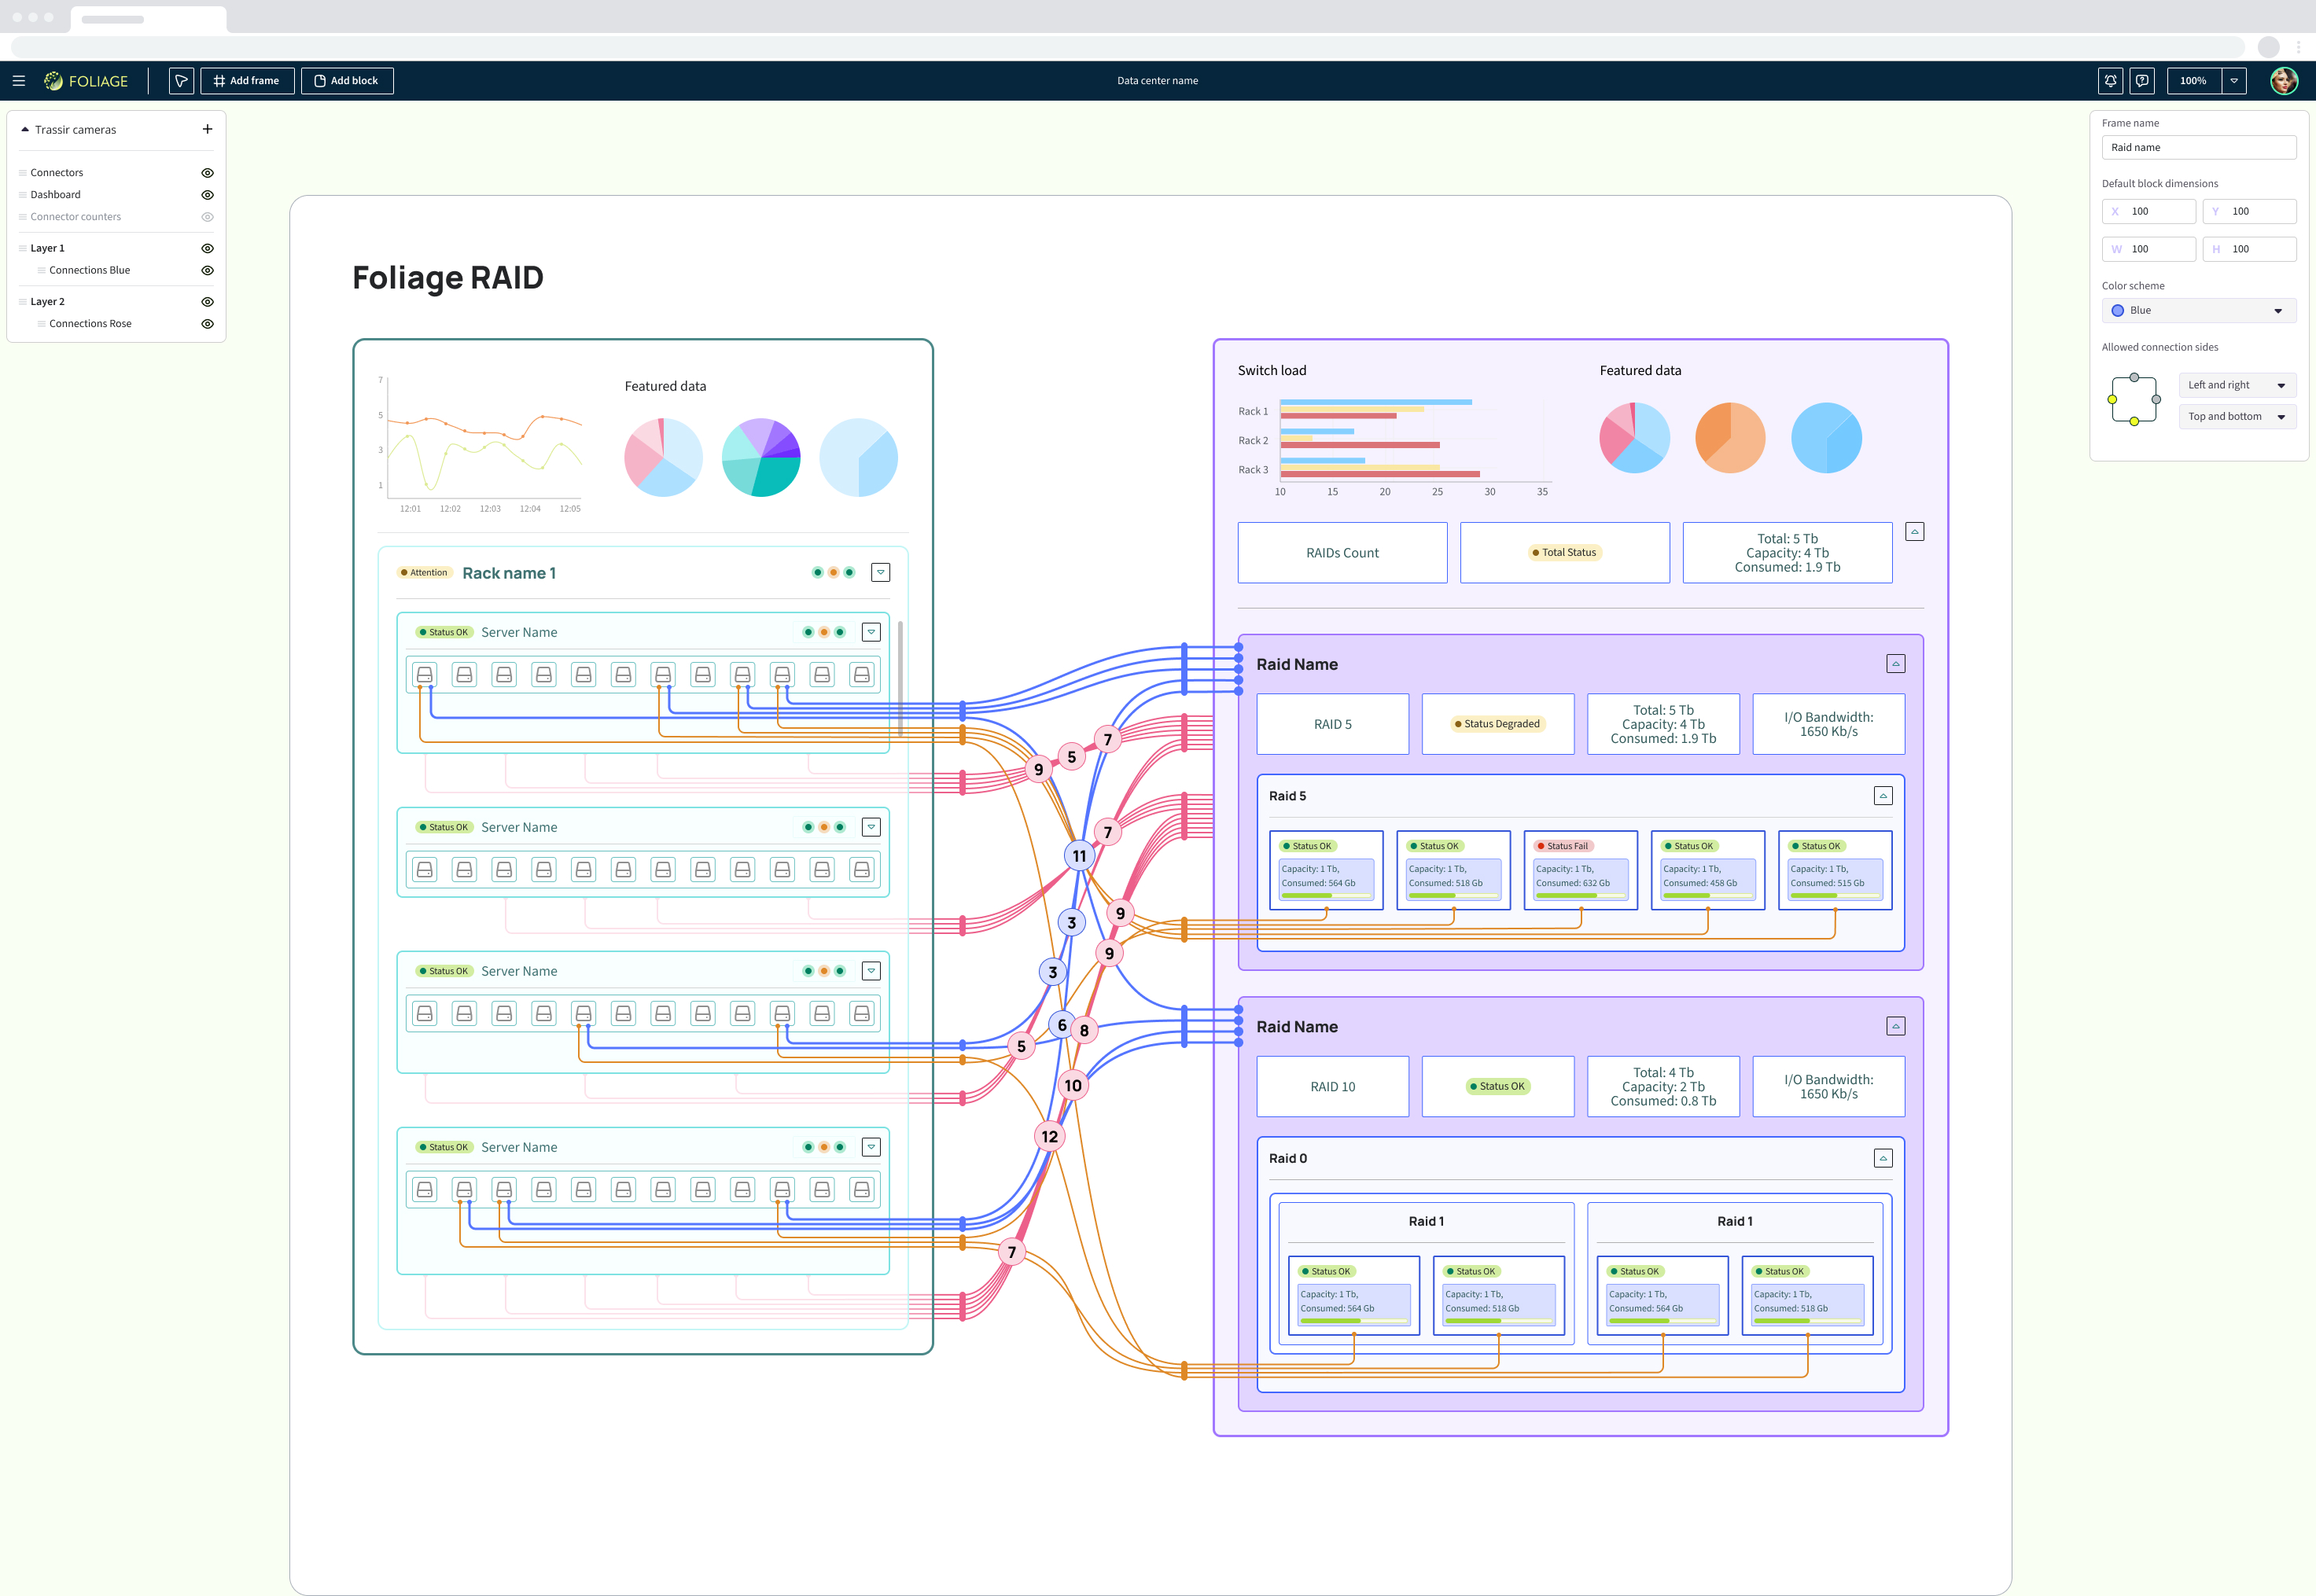2316x1596 pixels.
Task: Hide the Connections Blue sublayer
Action: (207, 270)
